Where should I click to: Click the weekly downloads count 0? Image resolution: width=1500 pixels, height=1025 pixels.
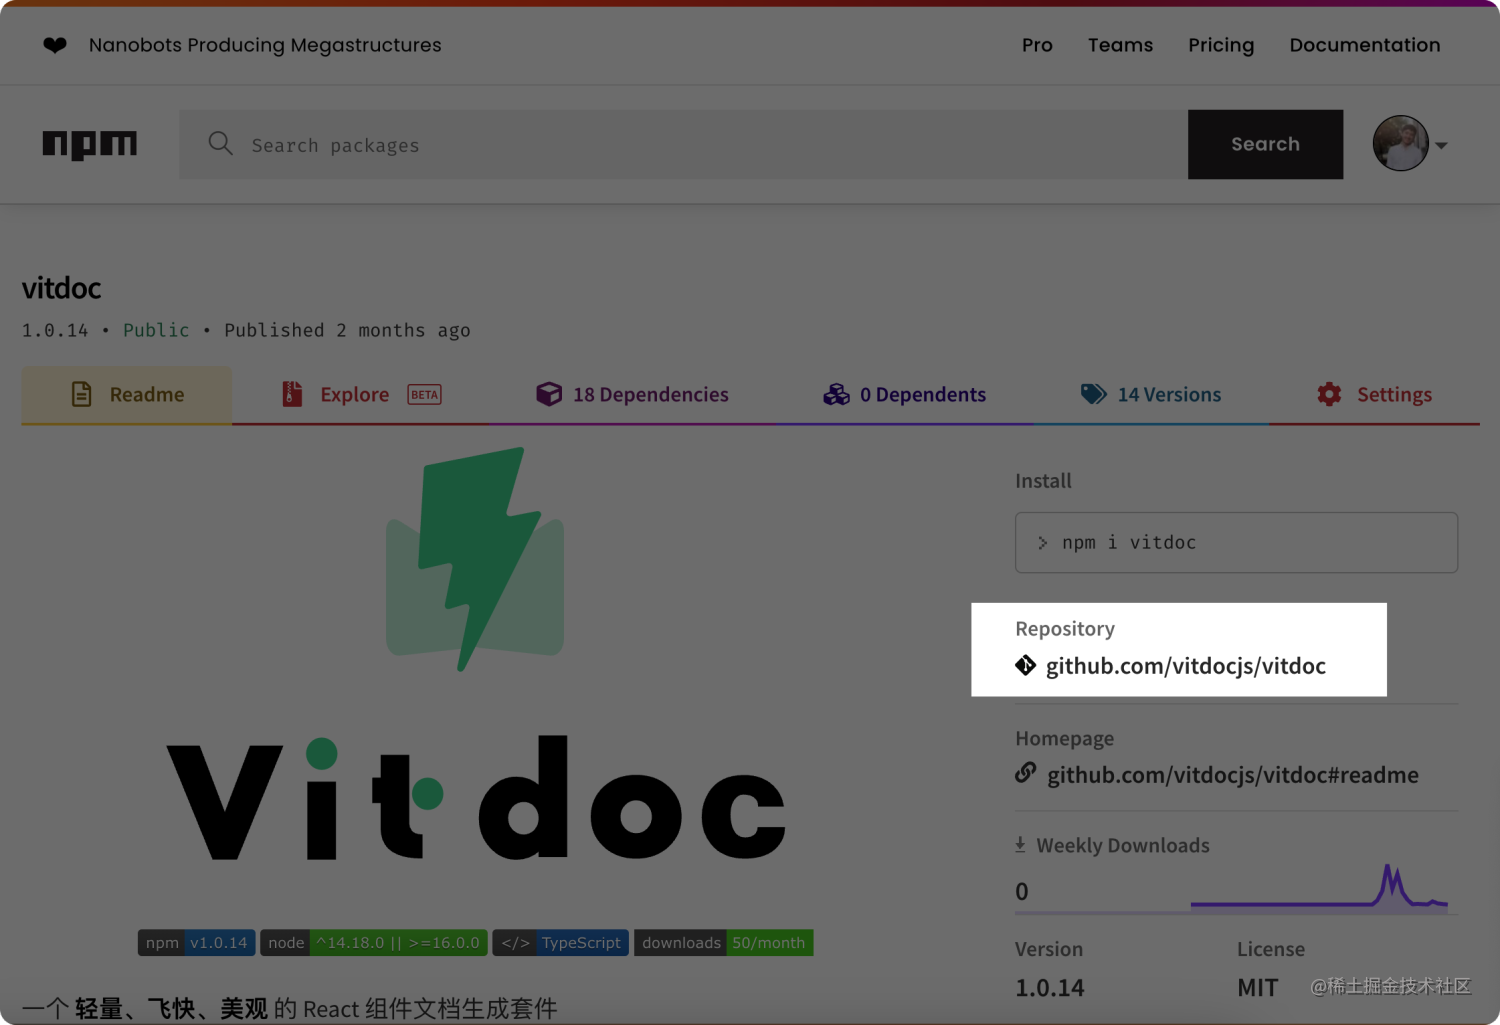[x=1022, y=891]
